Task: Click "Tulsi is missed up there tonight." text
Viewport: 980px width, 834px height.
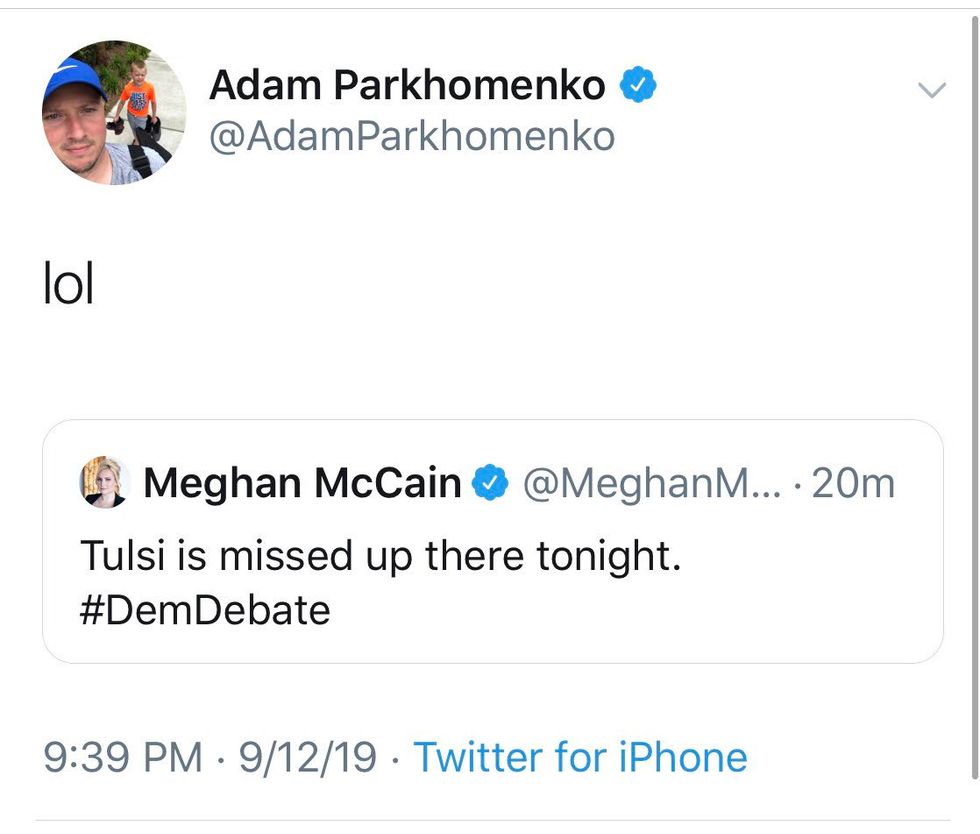Action: click(x=380, y=557)
